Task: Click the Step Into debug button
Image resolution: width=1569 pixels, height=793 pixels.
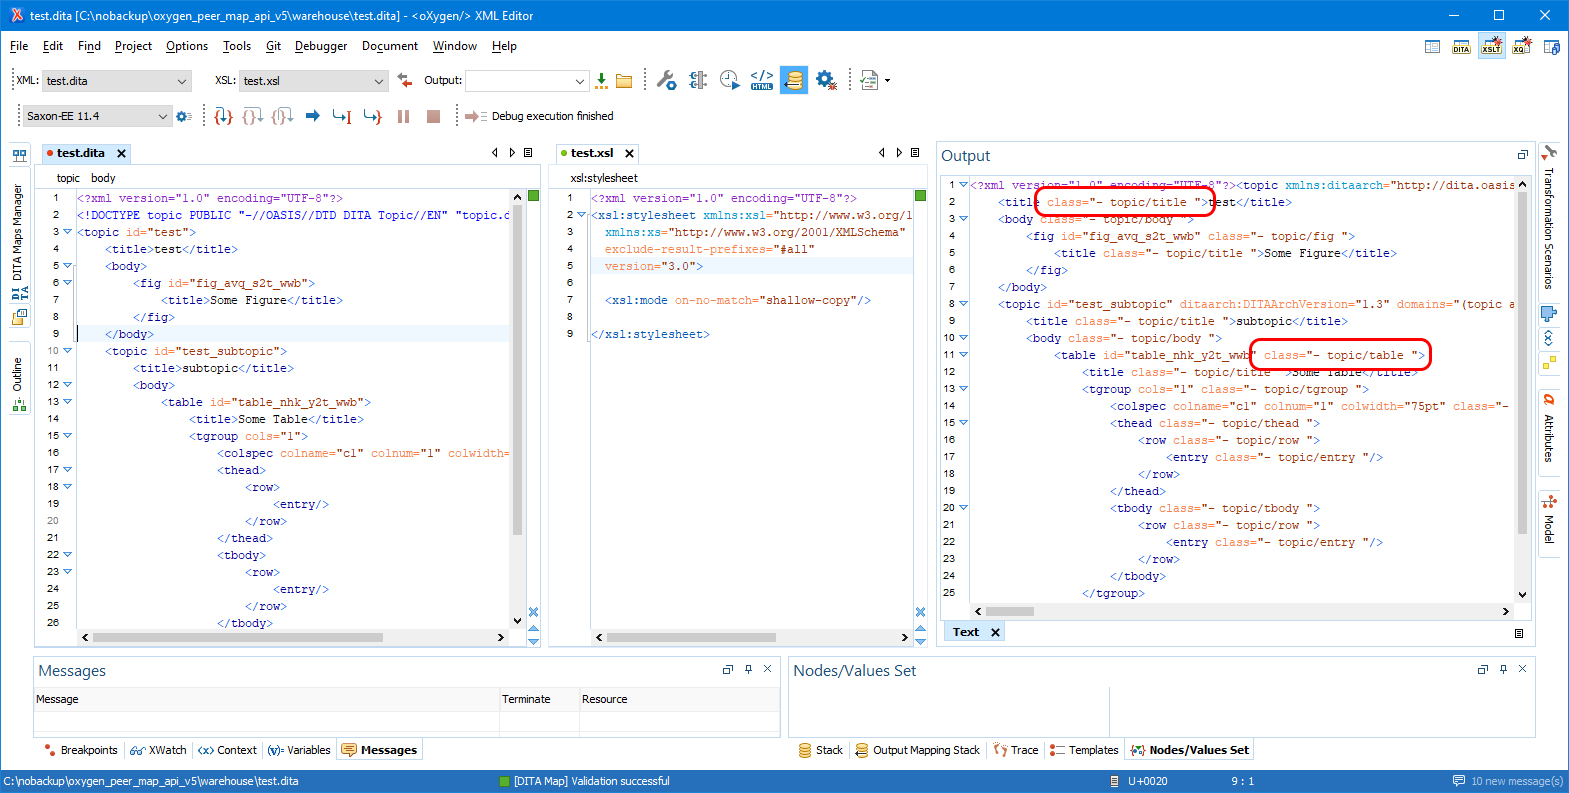Action: pyautogui.click(x=224, y=116)
